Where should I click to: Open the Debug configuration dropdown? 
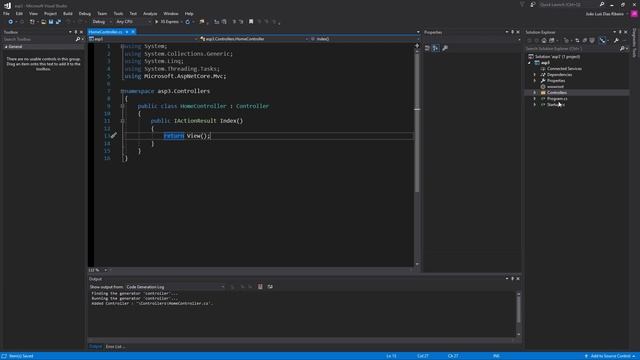[x=102, y=22]
